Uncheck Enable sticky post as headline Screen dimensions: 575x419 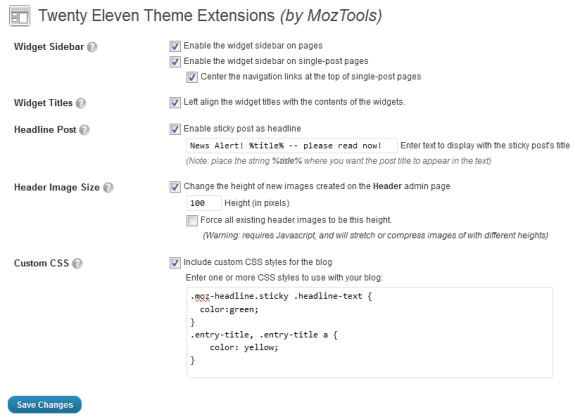point(175,129)
